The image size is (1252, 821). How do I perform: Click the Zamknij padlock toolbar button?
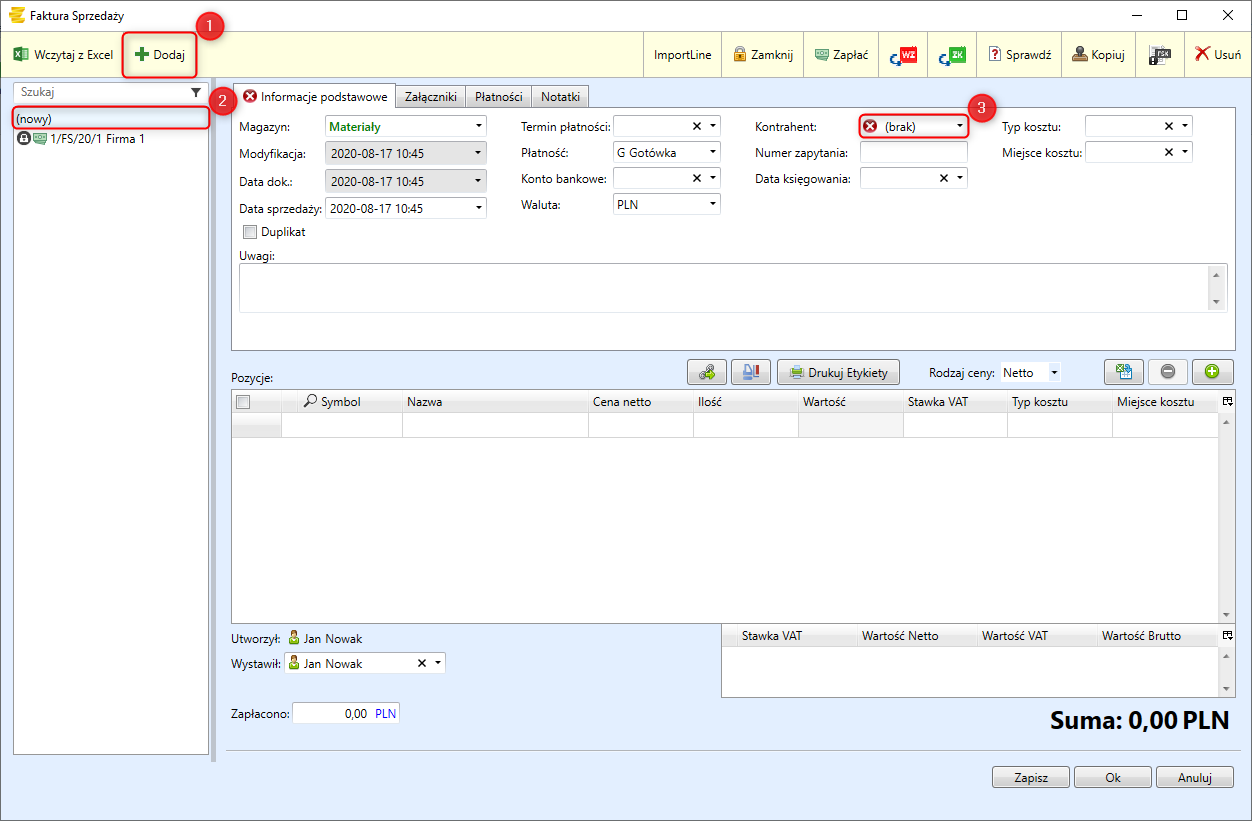[763, 55]
